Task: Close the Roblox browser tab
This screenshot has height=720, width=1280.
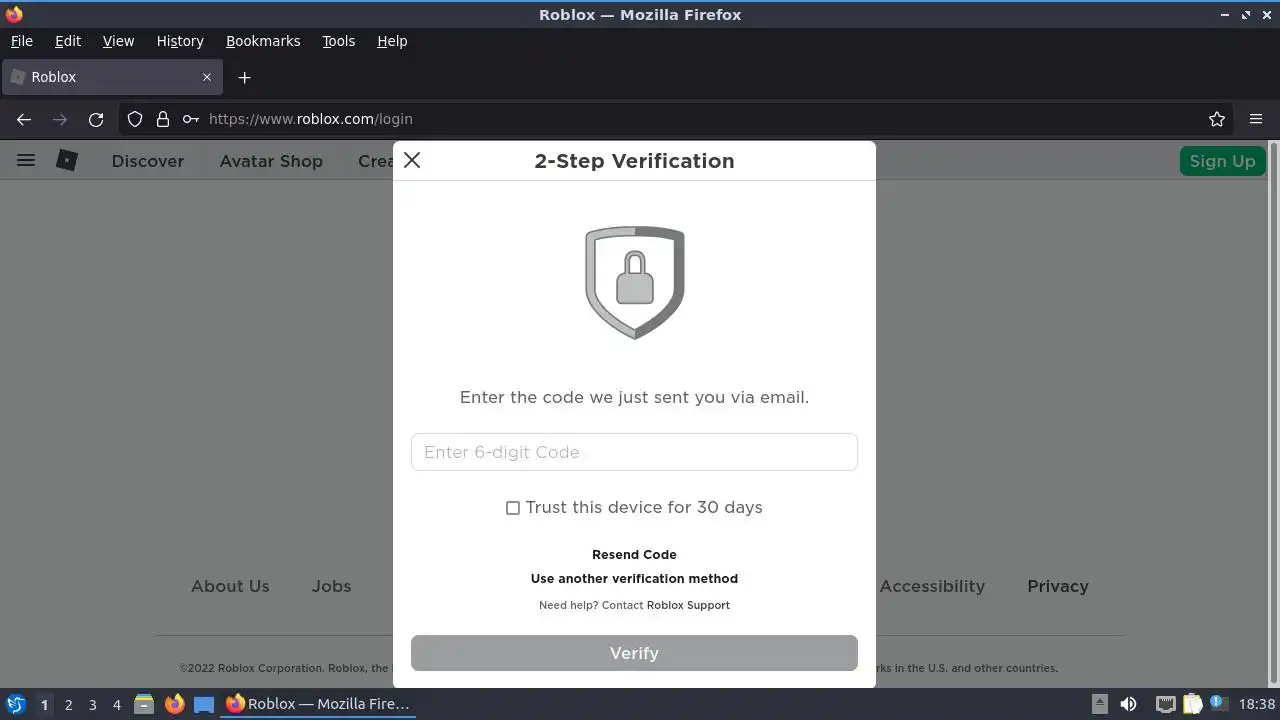Action: (207, 77)
